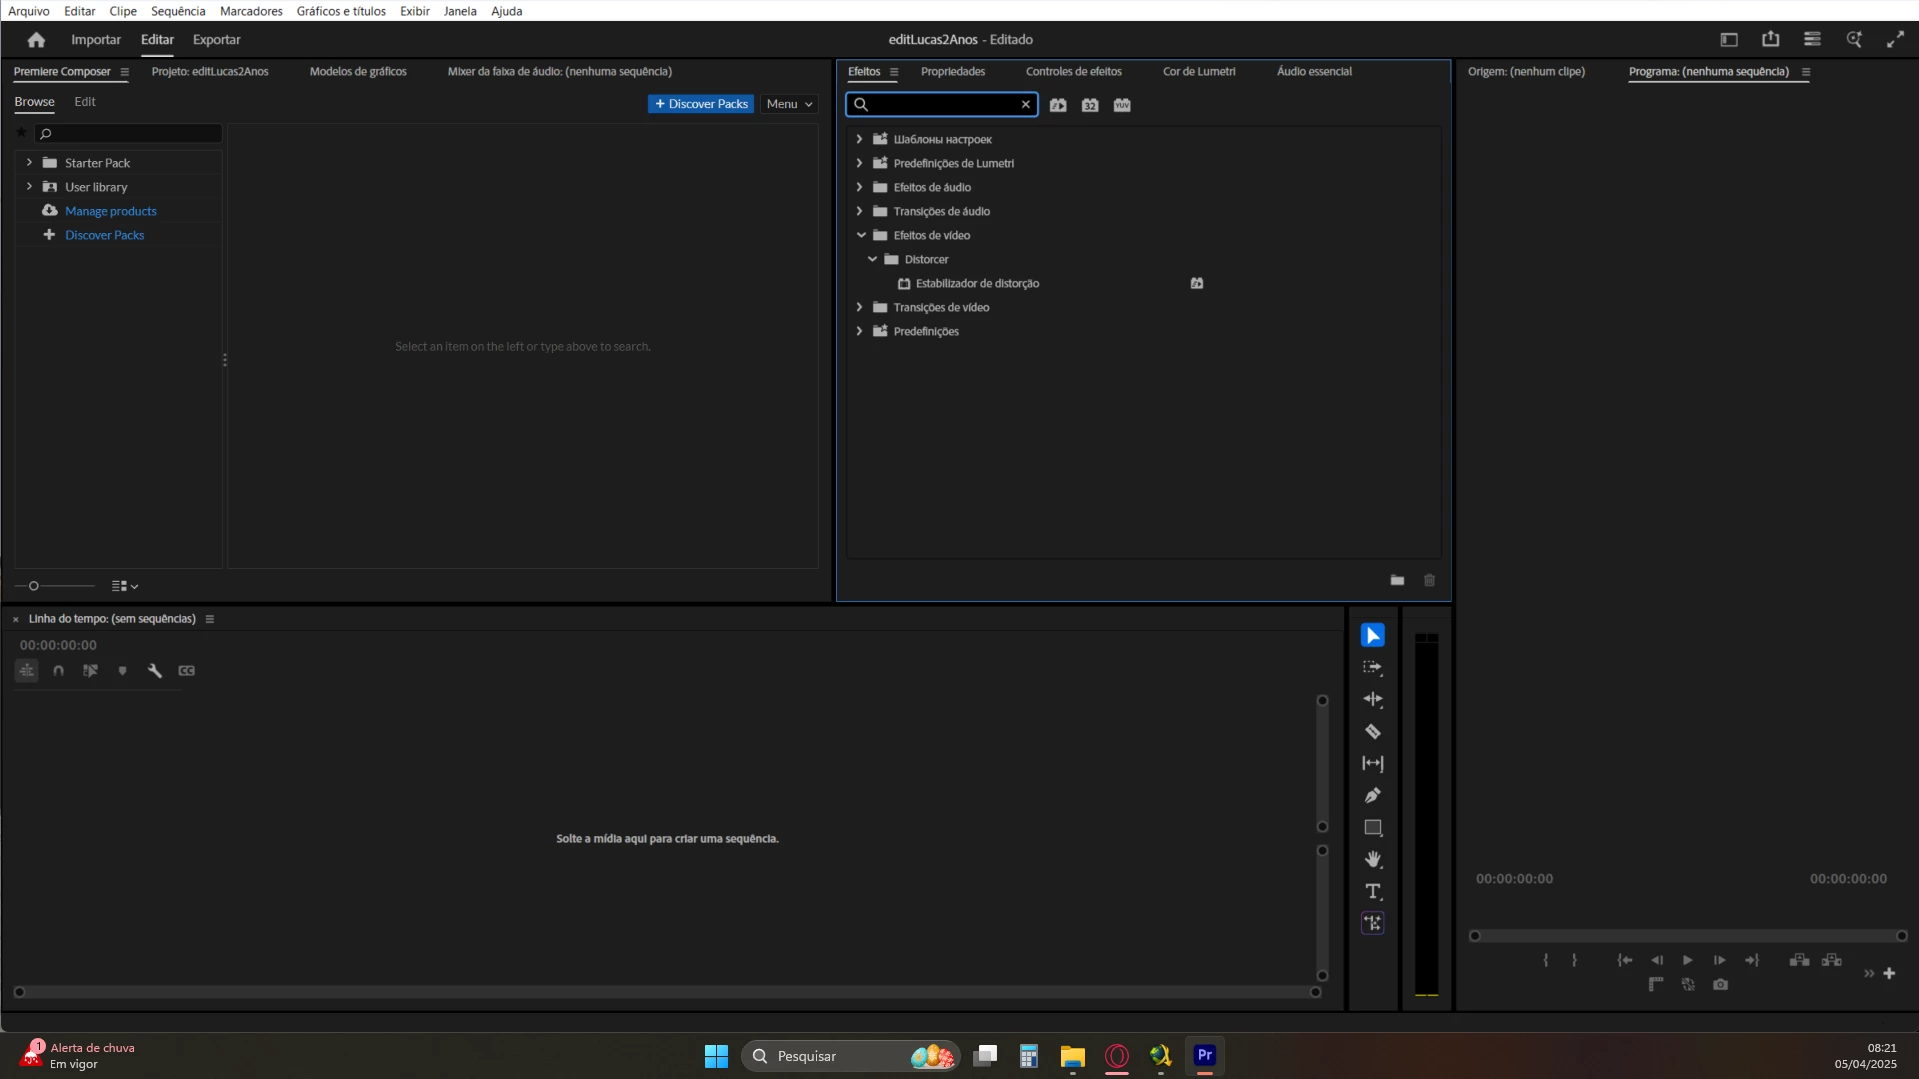This screenshot has height=1079, width=1919.
Task: Click the Home icon
Action: point(36,40)
